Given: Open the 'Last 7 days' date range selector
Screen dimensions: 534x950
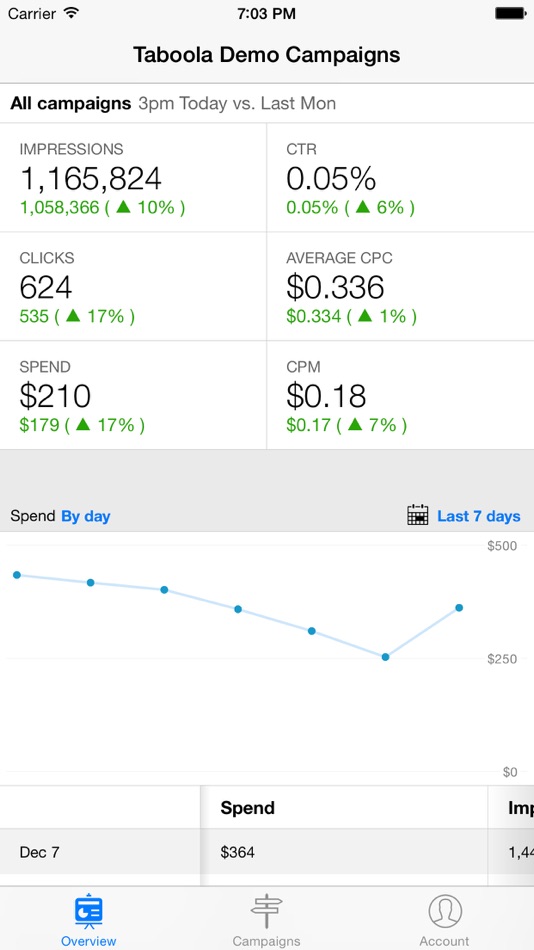Looking at the screenshot, I should point(479,516).
